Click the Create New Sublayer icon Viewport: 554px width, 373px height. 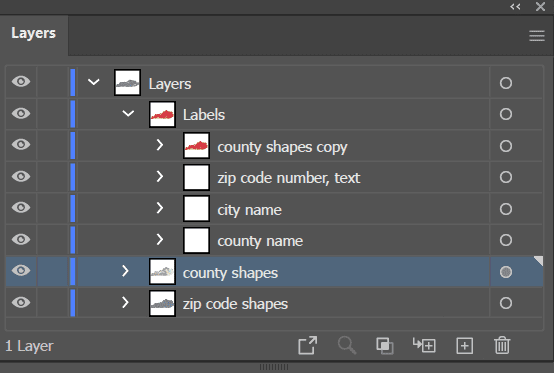pyautogui.click(x=424, y=345)
